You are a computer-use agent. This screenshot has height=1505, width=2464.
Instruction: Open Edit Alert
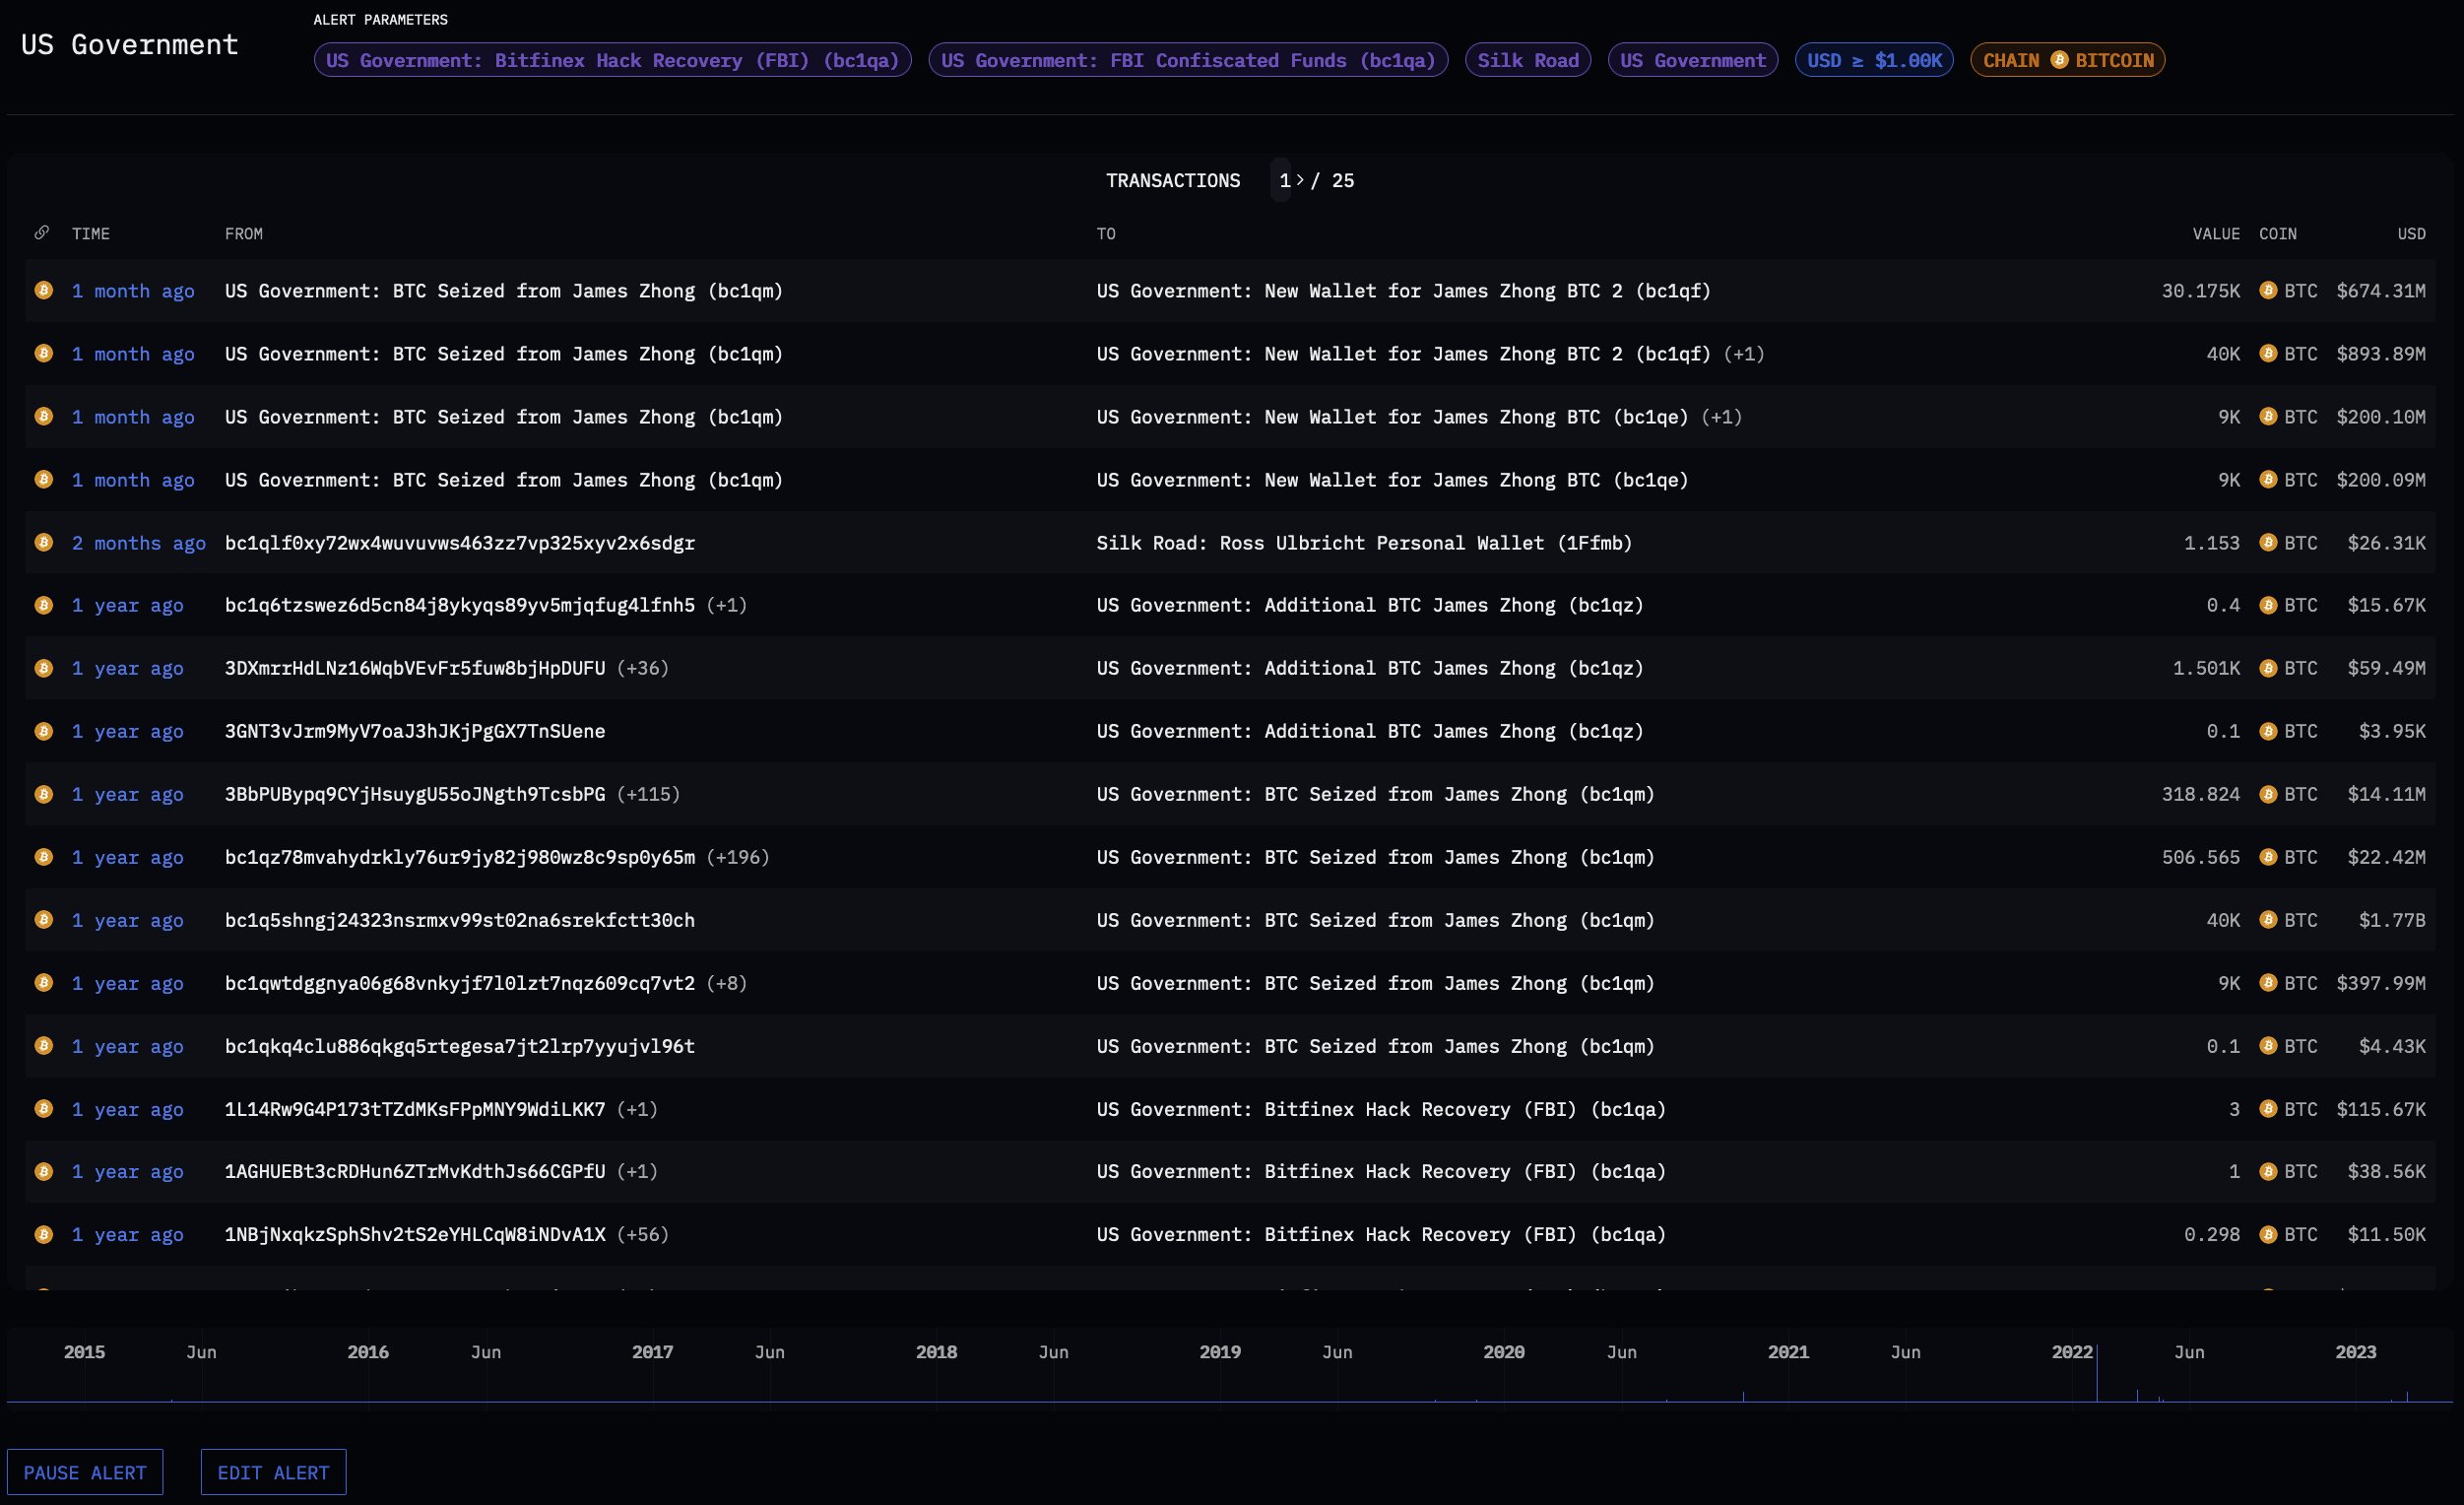point(273,1472)
